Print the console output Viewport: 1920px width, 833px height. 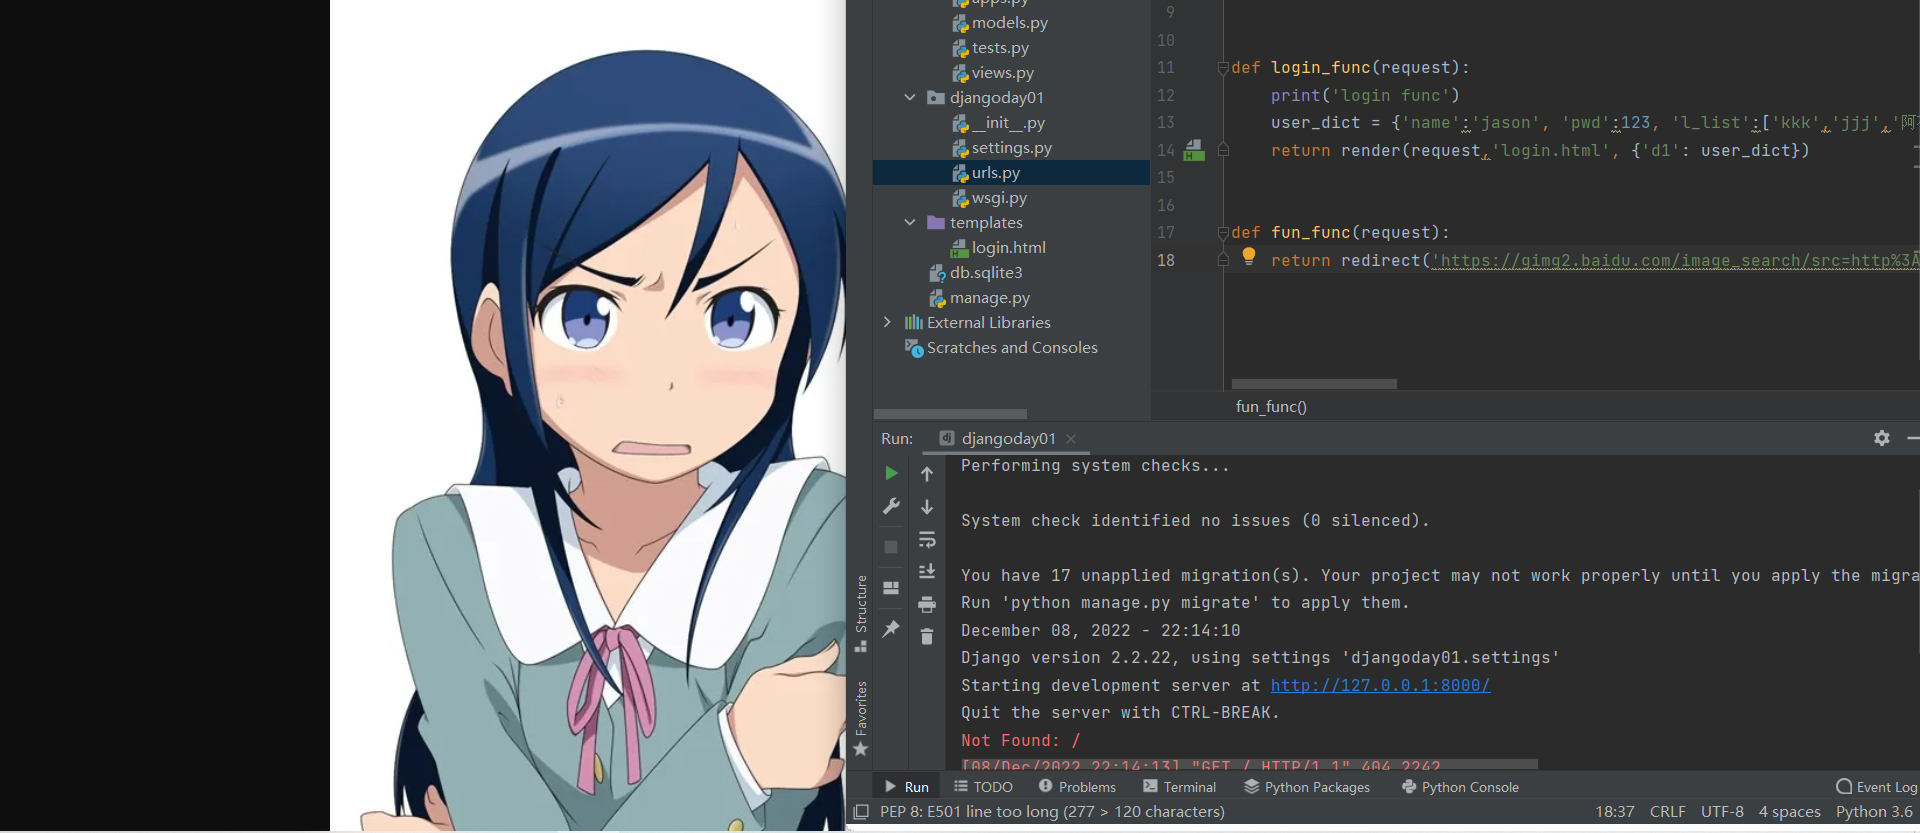927,604
